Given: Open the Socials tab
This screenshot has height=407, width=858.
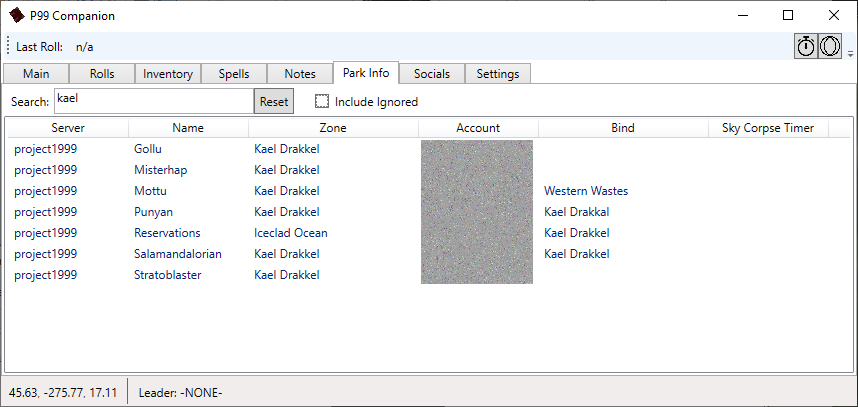Looking at the screenshot, I should [432, 74].
